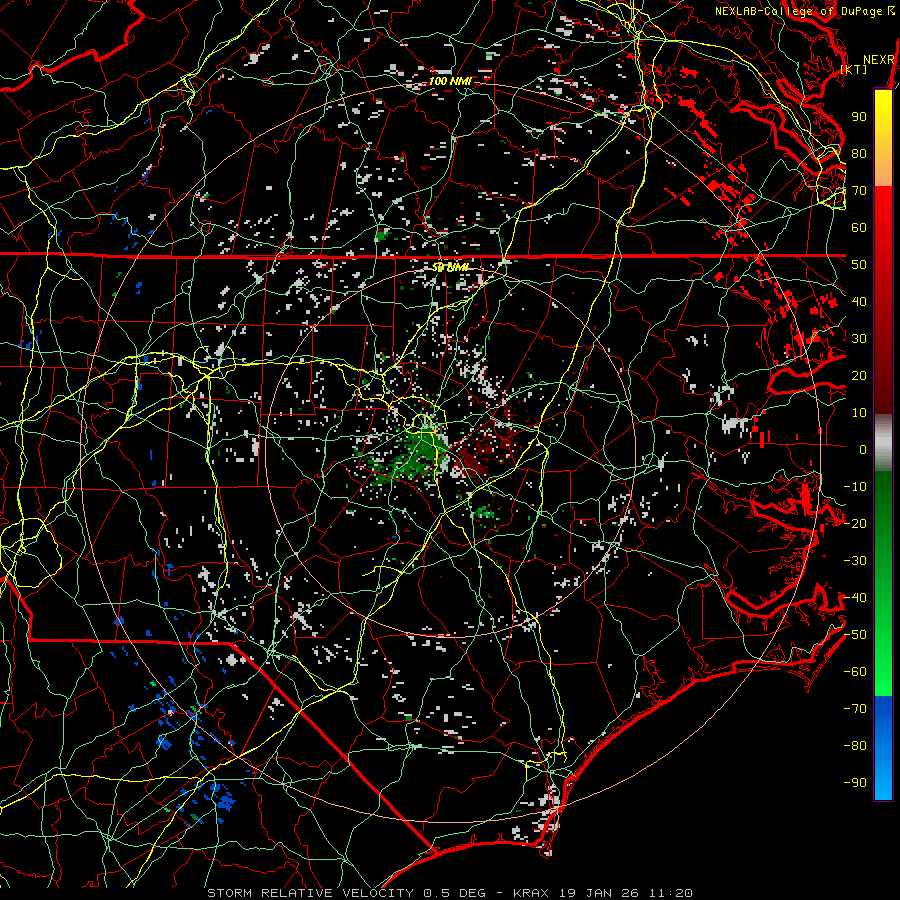The image size is (900, 900).
Task: Click the "-80" scale value
Action: click(x=855, y=746)
